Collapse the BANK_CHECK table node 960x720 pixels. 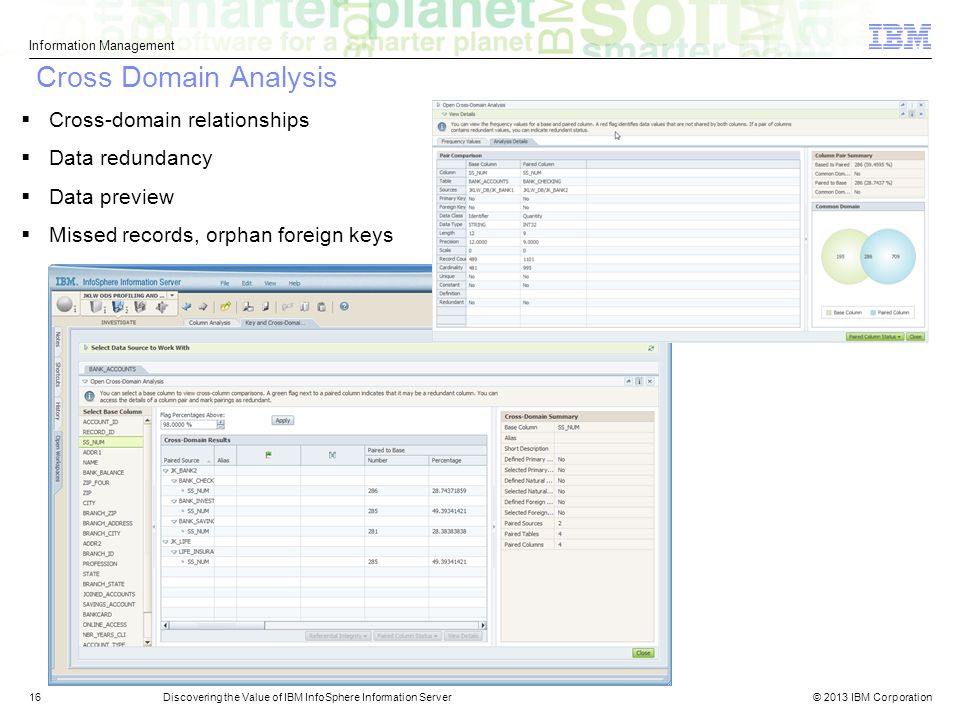coord(174,481)
